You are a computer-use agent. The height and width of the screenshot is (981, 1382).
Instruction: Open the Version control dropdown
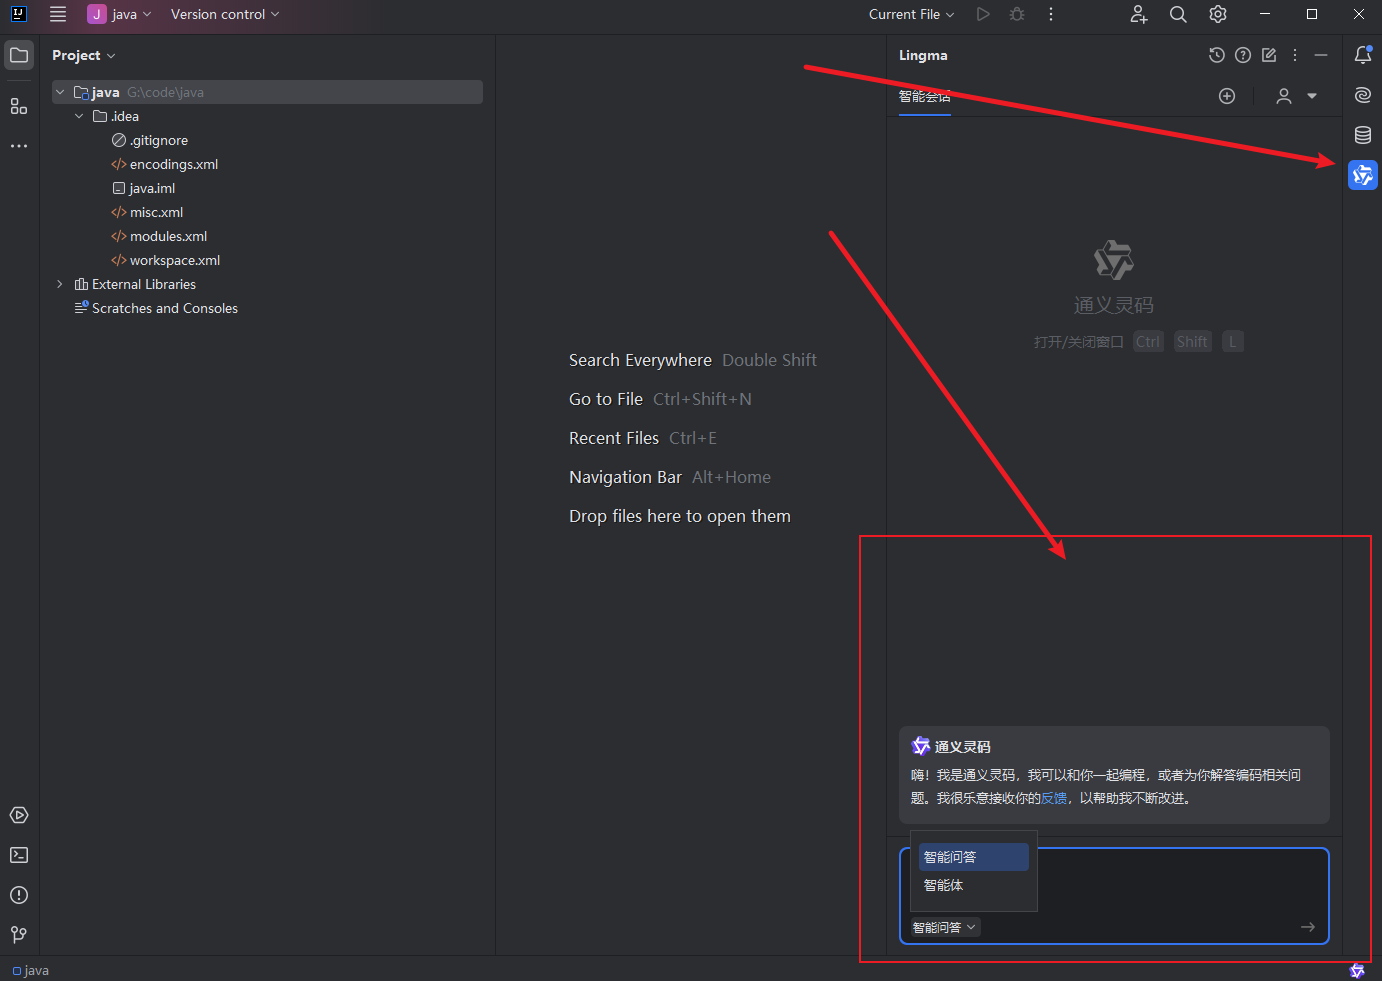pyautogui.click(x=225, y=14)
